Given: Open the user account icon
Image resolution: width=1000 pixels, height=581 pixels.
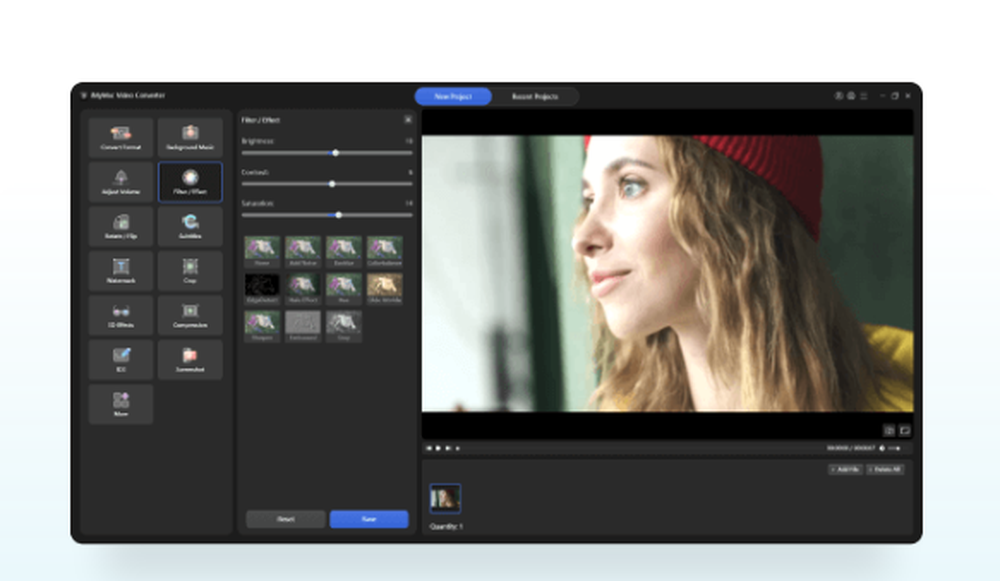Looking at the screenshot, I should [839, 96].
